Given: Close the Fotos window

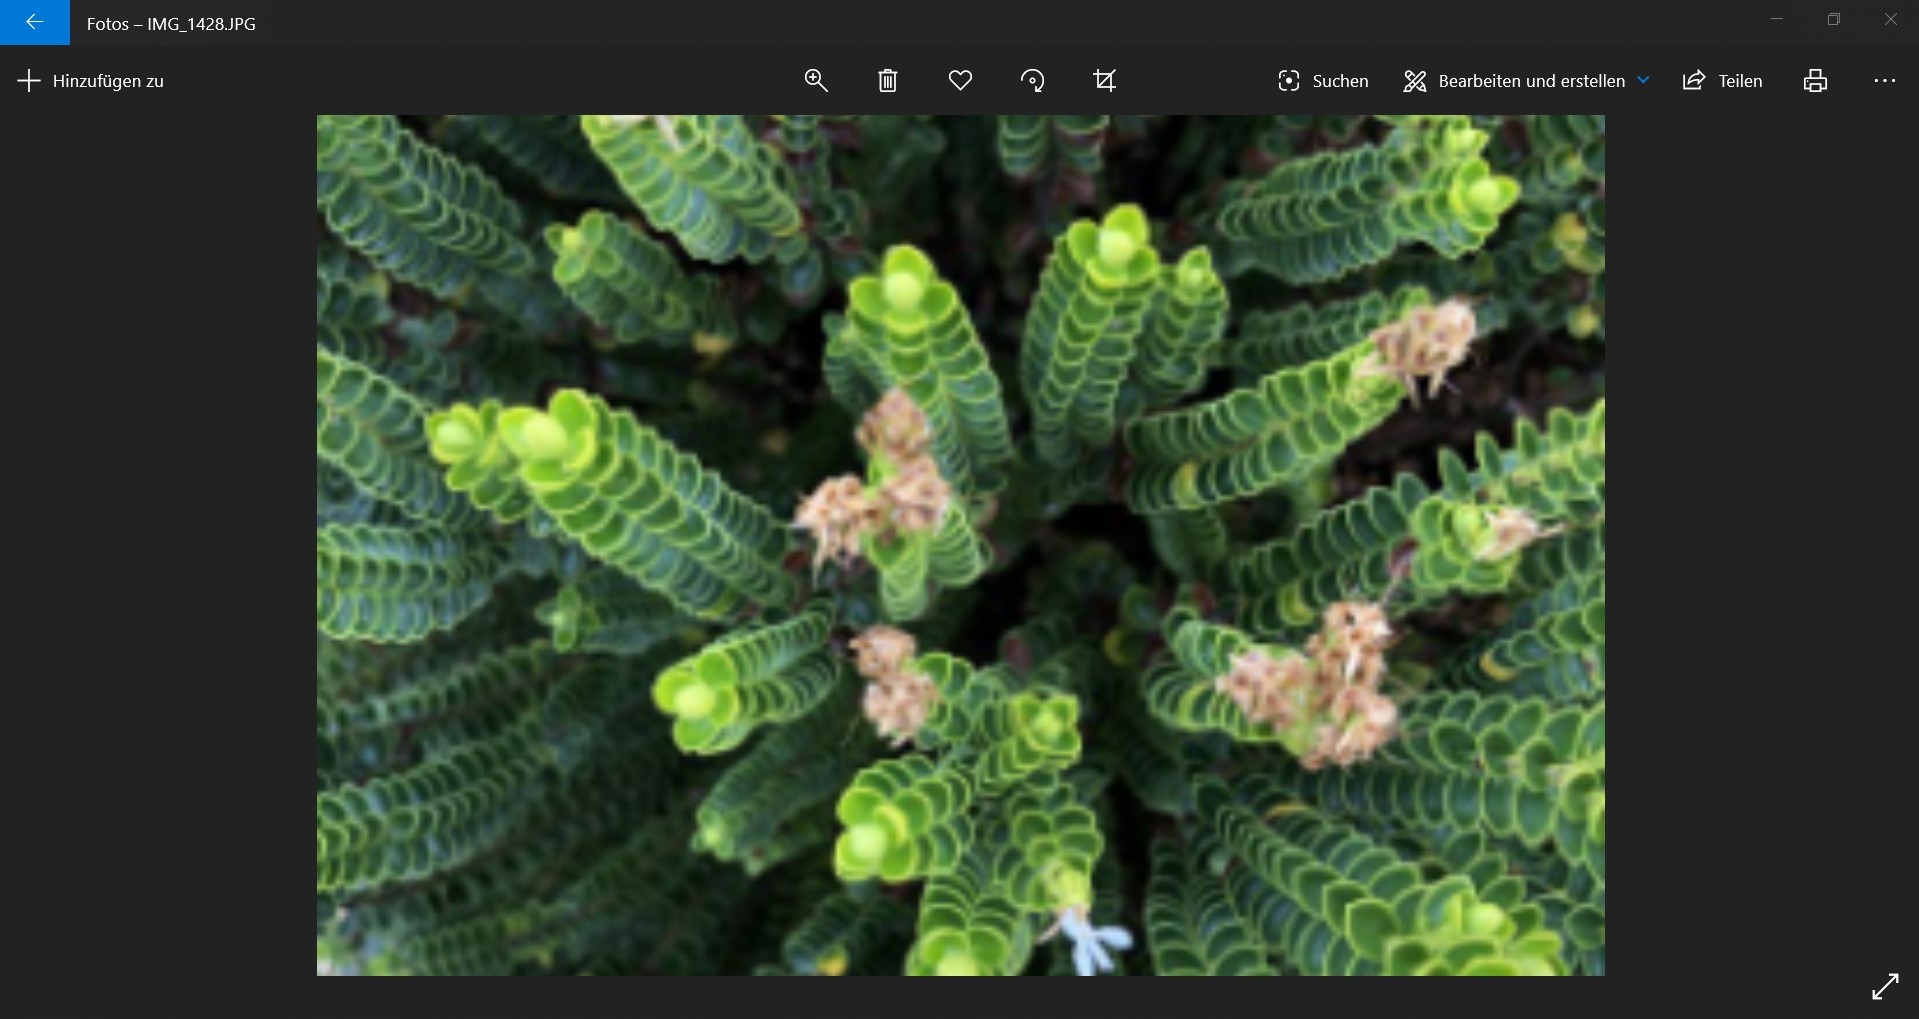Looking at the screenshot, I should (x=1890, y=20).
